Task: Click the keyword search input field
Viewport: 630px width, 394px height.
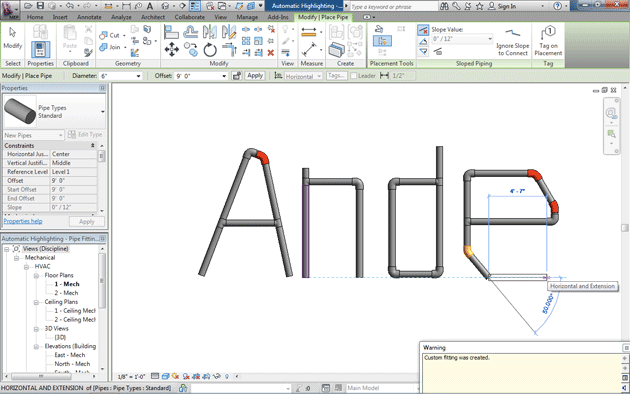Action: coord(393,6)
